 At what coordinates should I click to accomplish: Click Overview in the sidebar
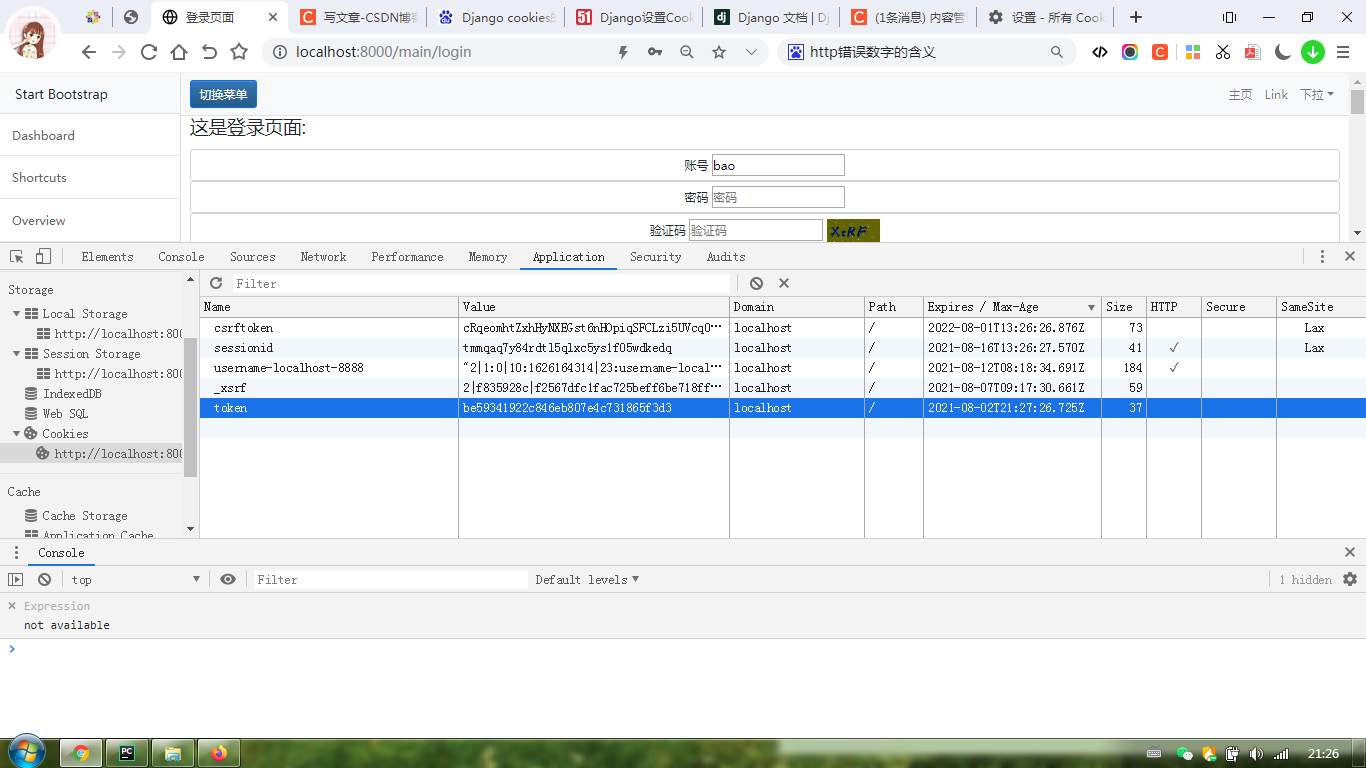pyautogui.click(x=90, y=220)
